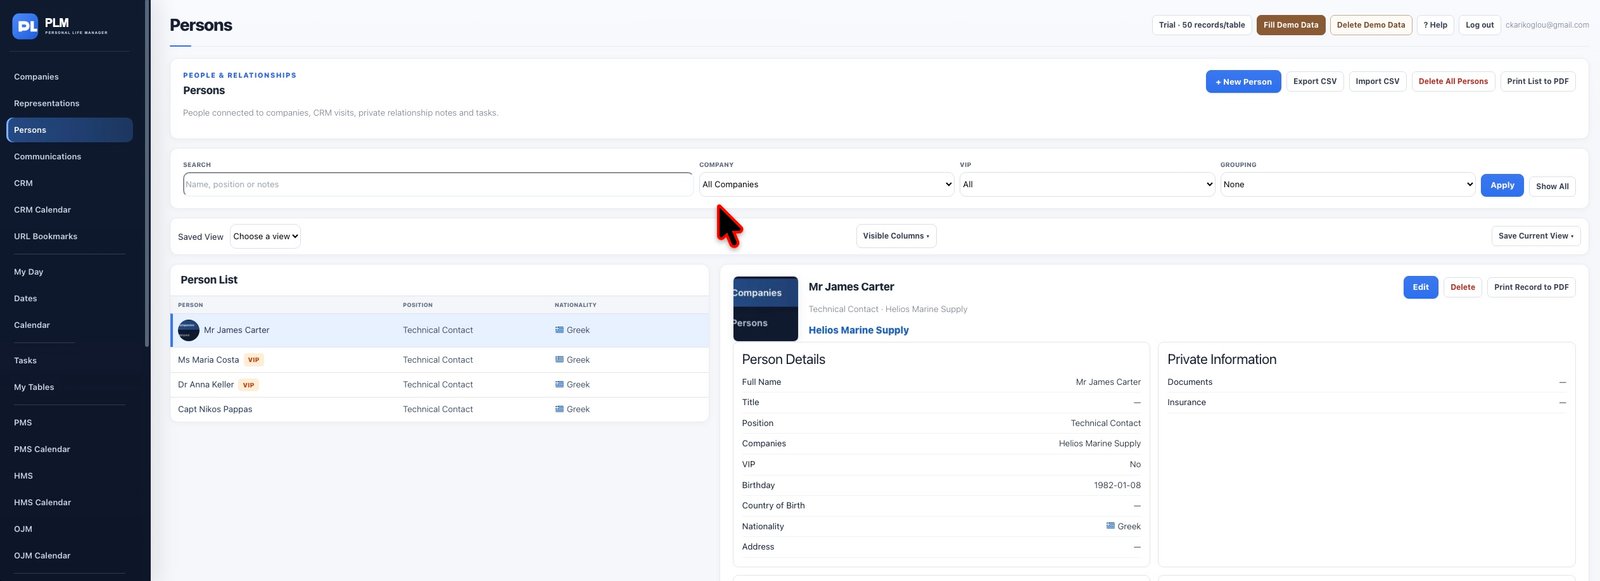Log out of the account

click(x=1480, y=25)
